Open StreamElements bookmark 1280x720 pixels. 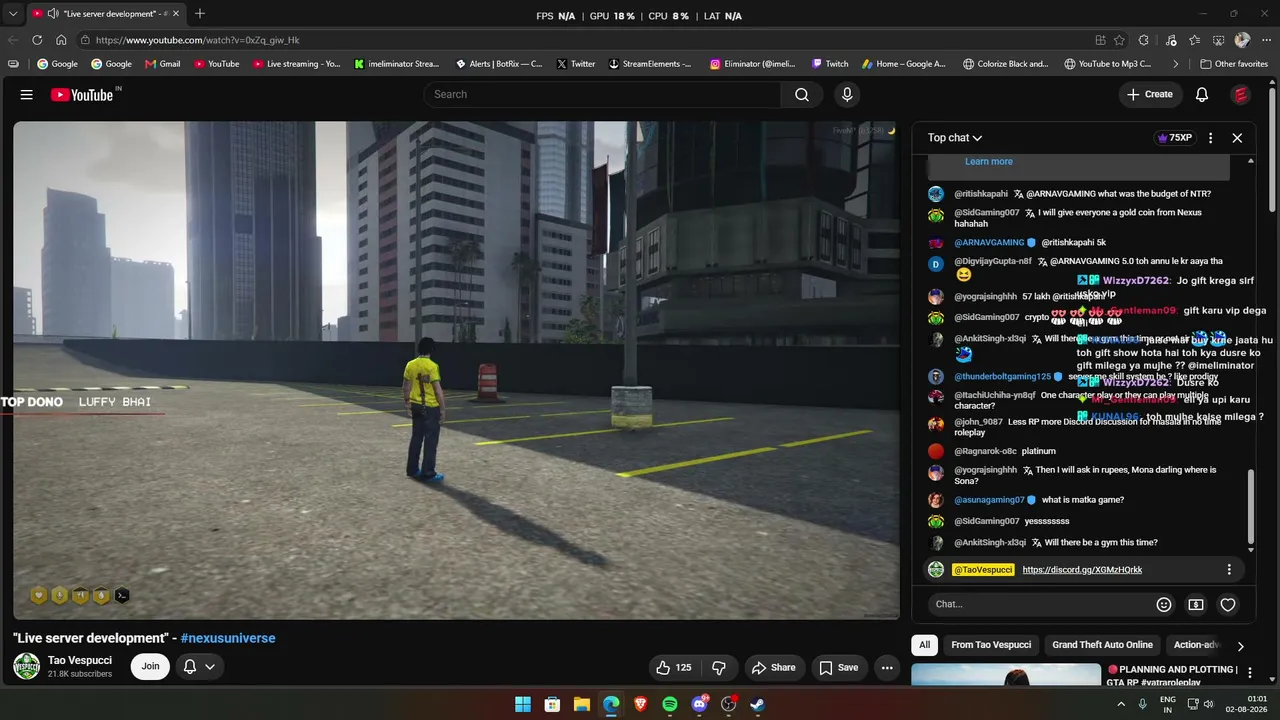coord(649,64)
